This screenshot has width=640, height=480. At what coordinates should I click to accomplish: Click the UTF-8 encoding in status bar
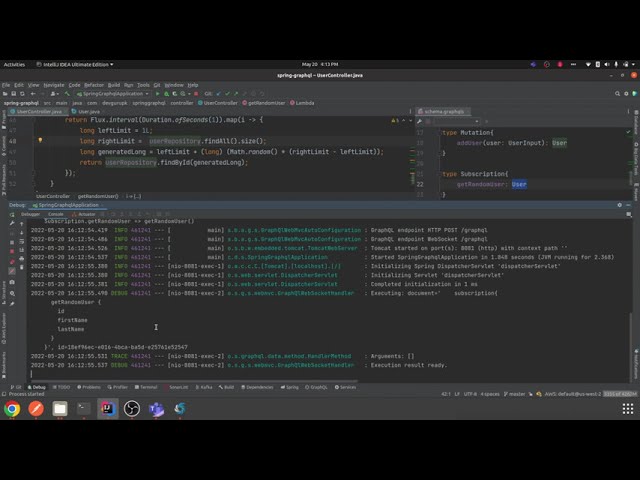470,394
